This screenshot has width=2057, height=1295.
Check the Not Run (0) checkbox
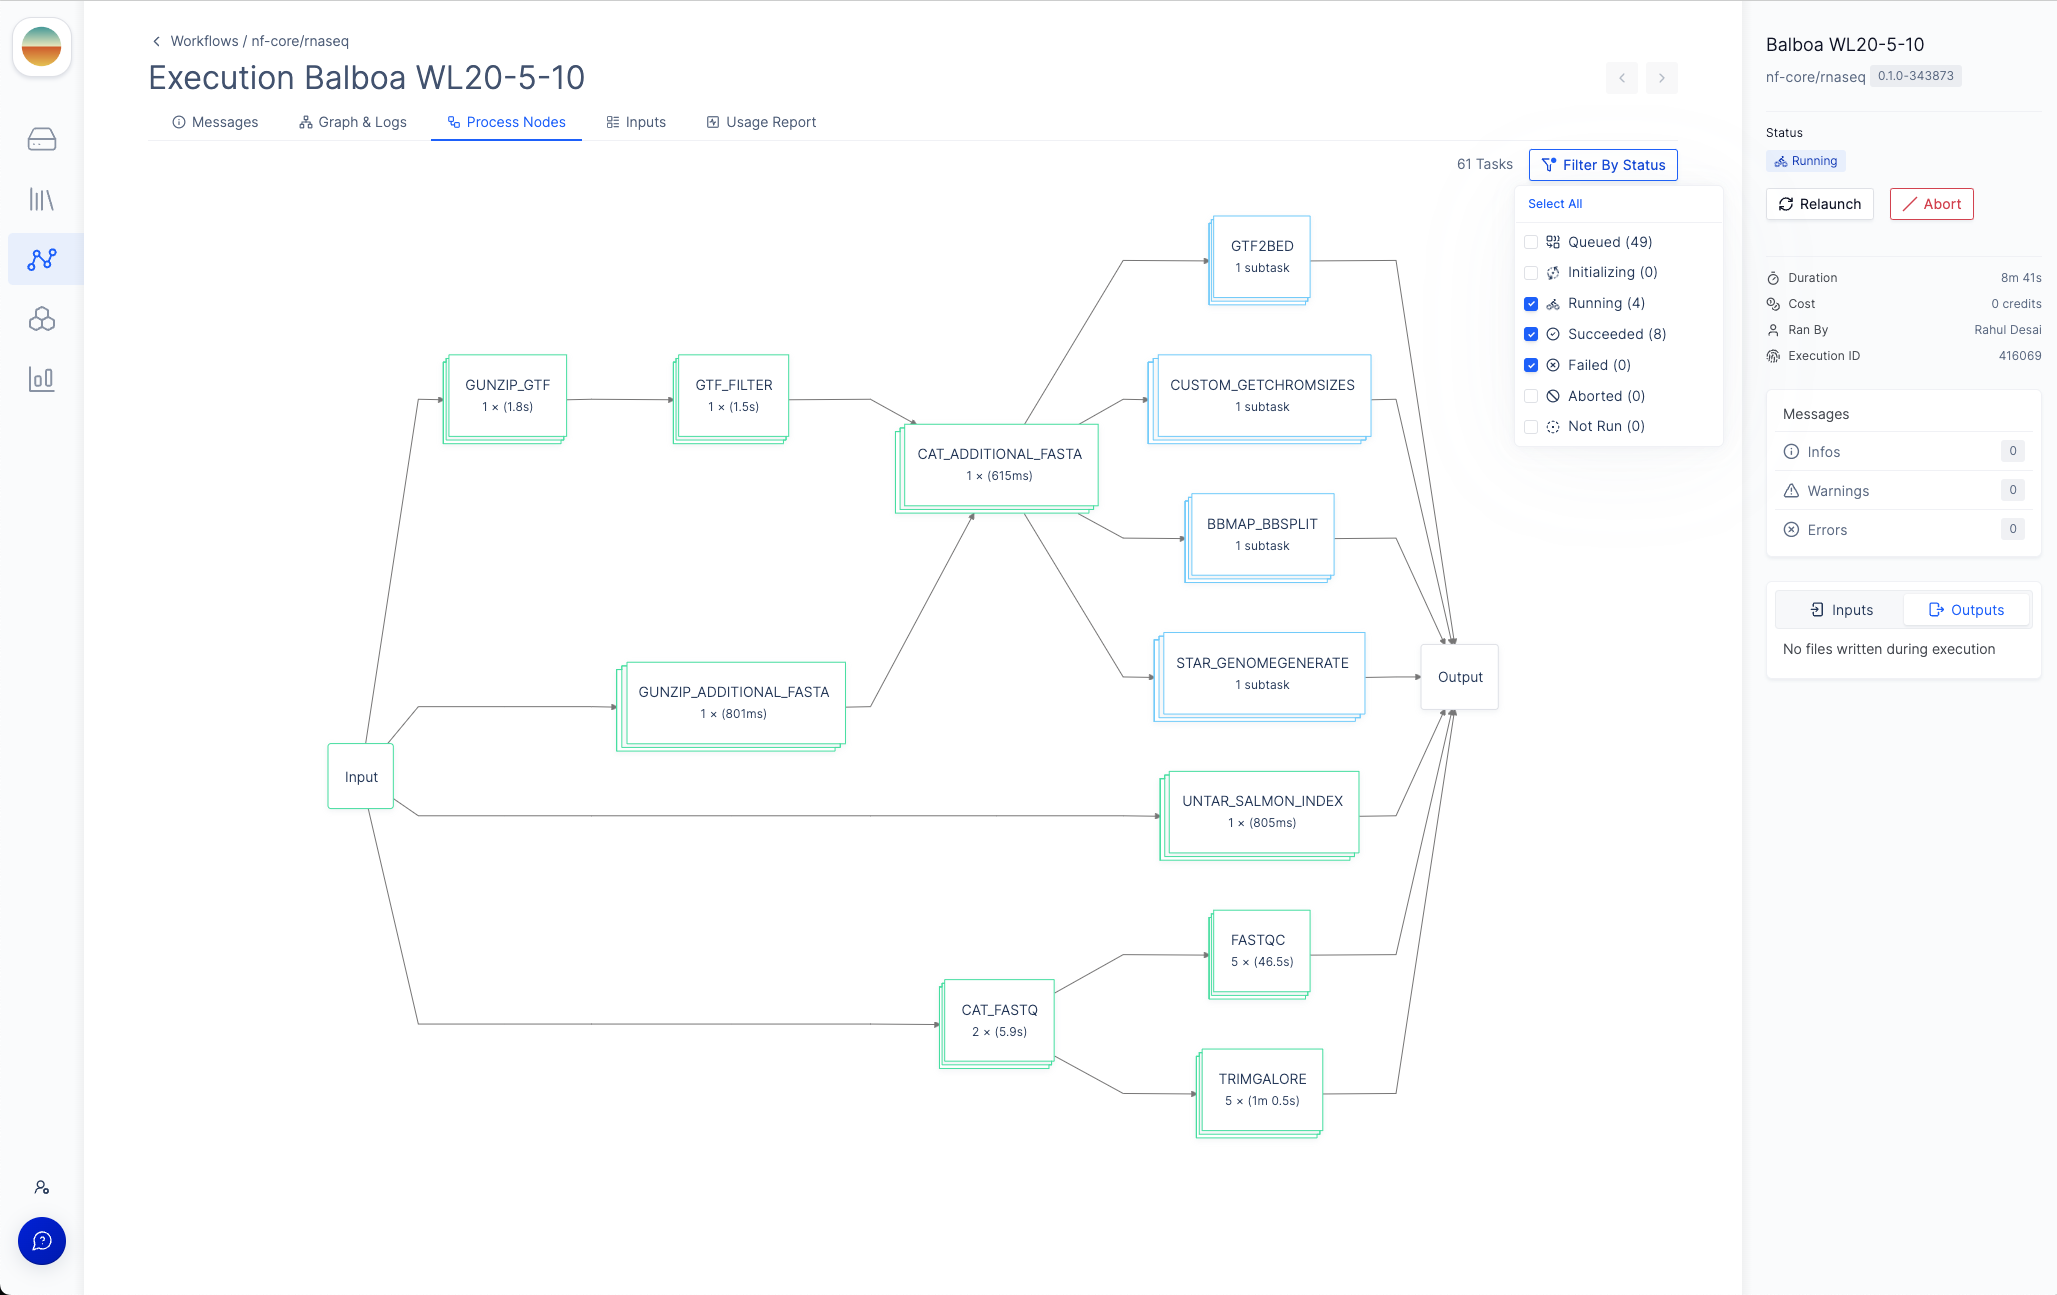click(x=1531, y=426)
